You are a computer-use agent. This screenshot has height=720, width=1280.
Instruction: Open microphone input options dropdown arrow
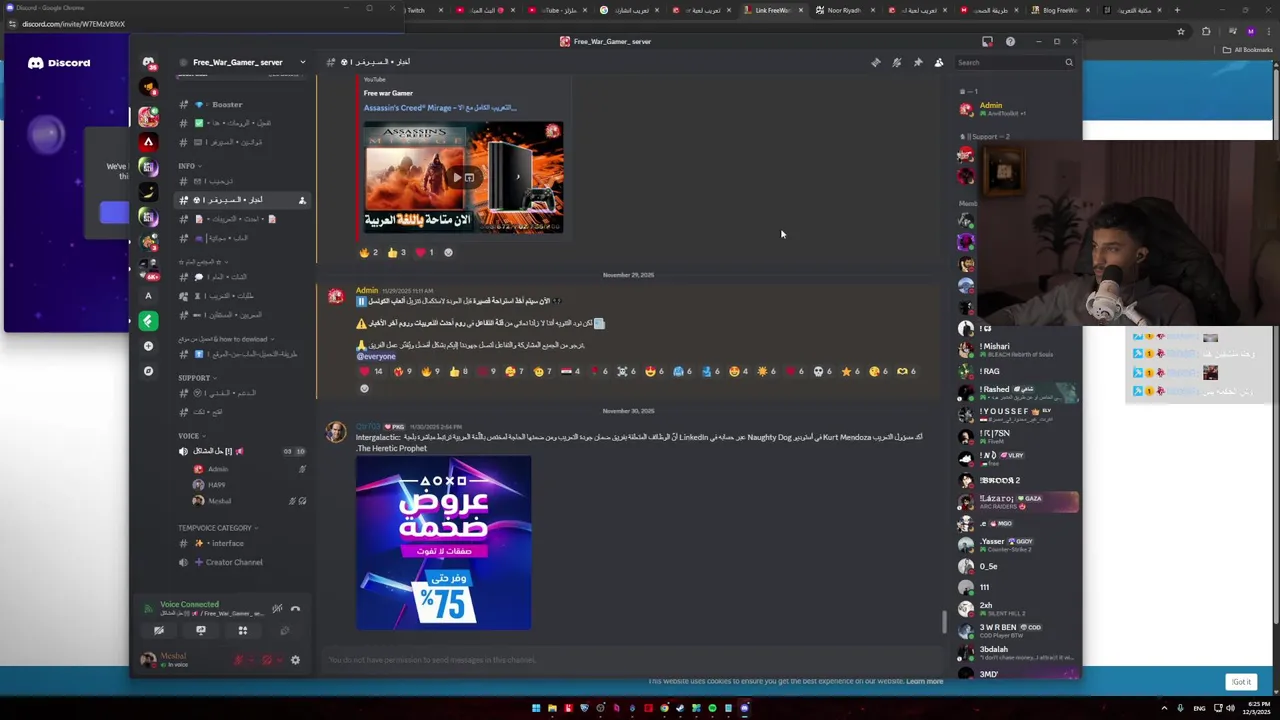[x=250, y=660]
